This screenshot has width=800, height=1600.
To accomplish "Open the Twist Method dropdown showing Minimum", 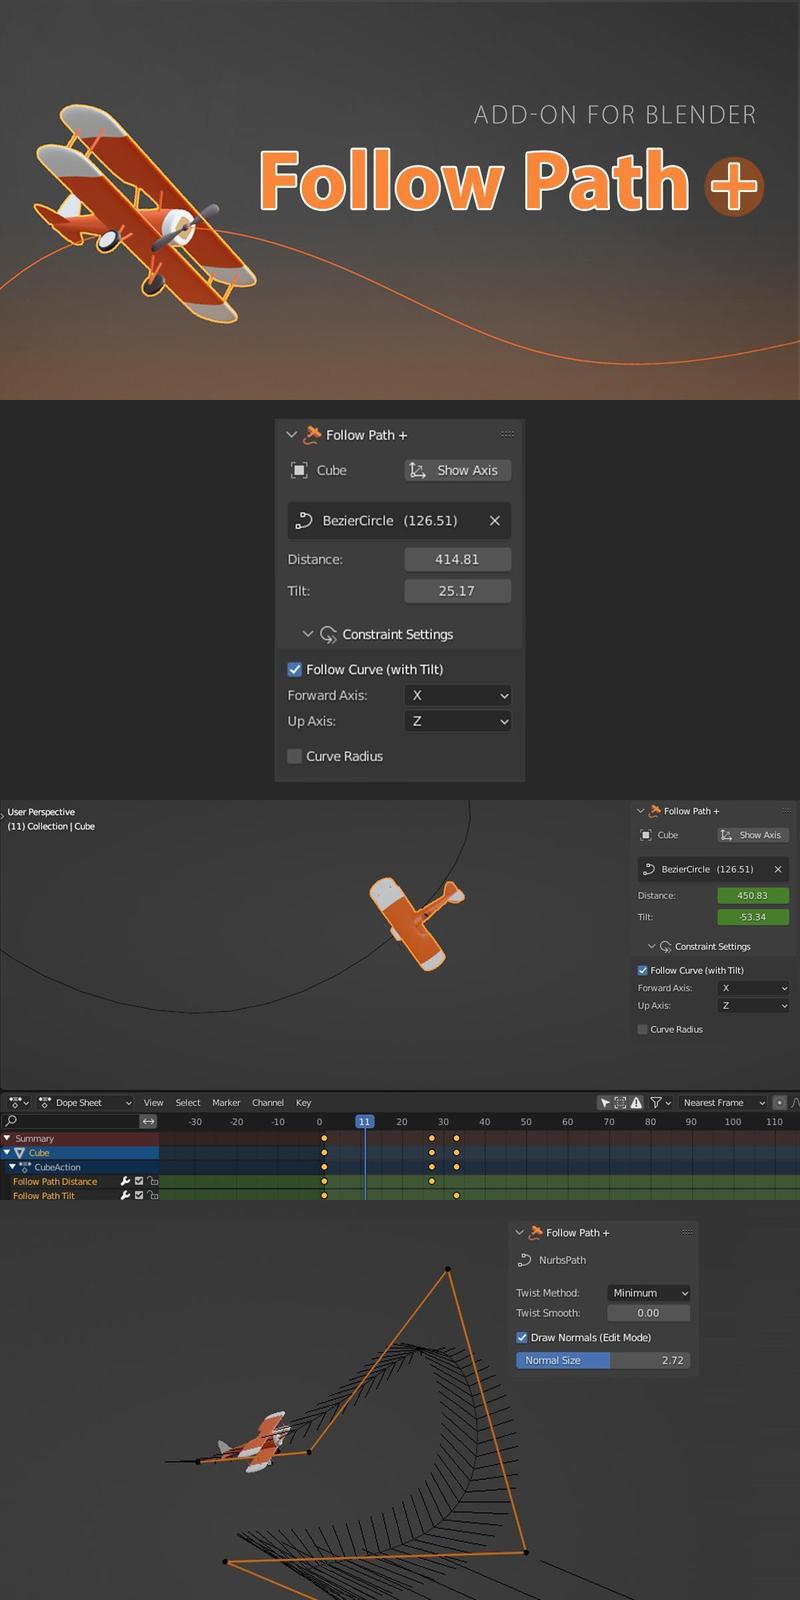I will tap(649, 1293).
